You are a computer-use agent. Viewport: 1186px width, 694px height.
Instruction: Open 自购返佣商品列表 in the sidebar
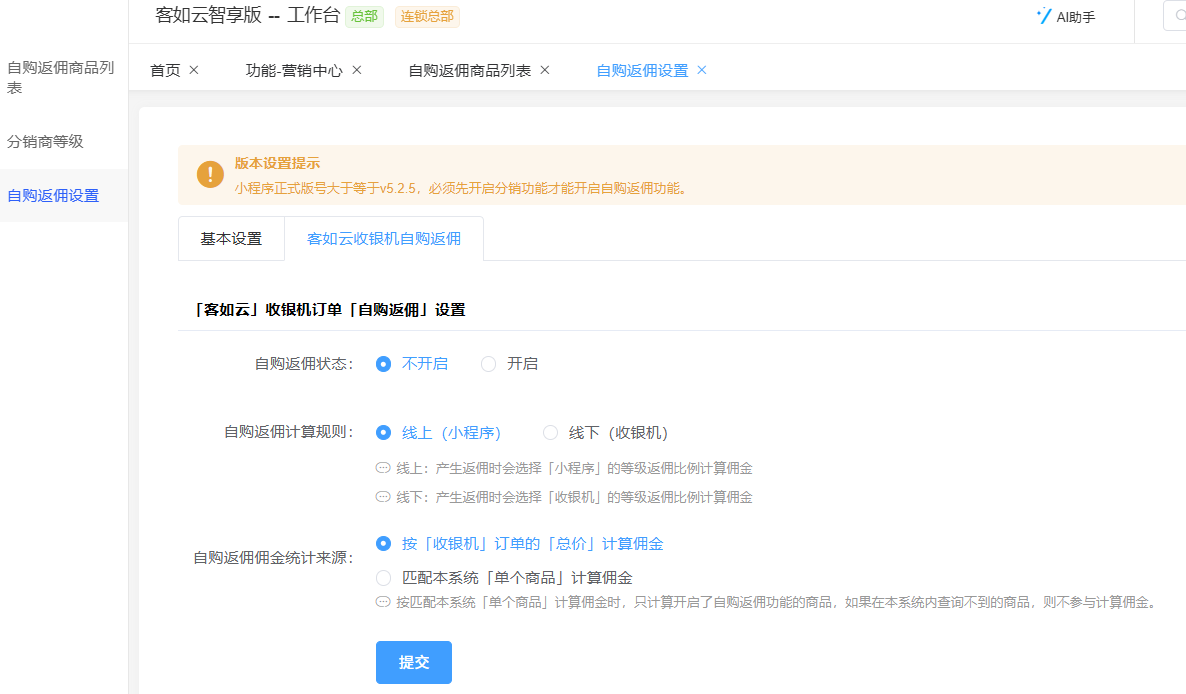[60, 77]
